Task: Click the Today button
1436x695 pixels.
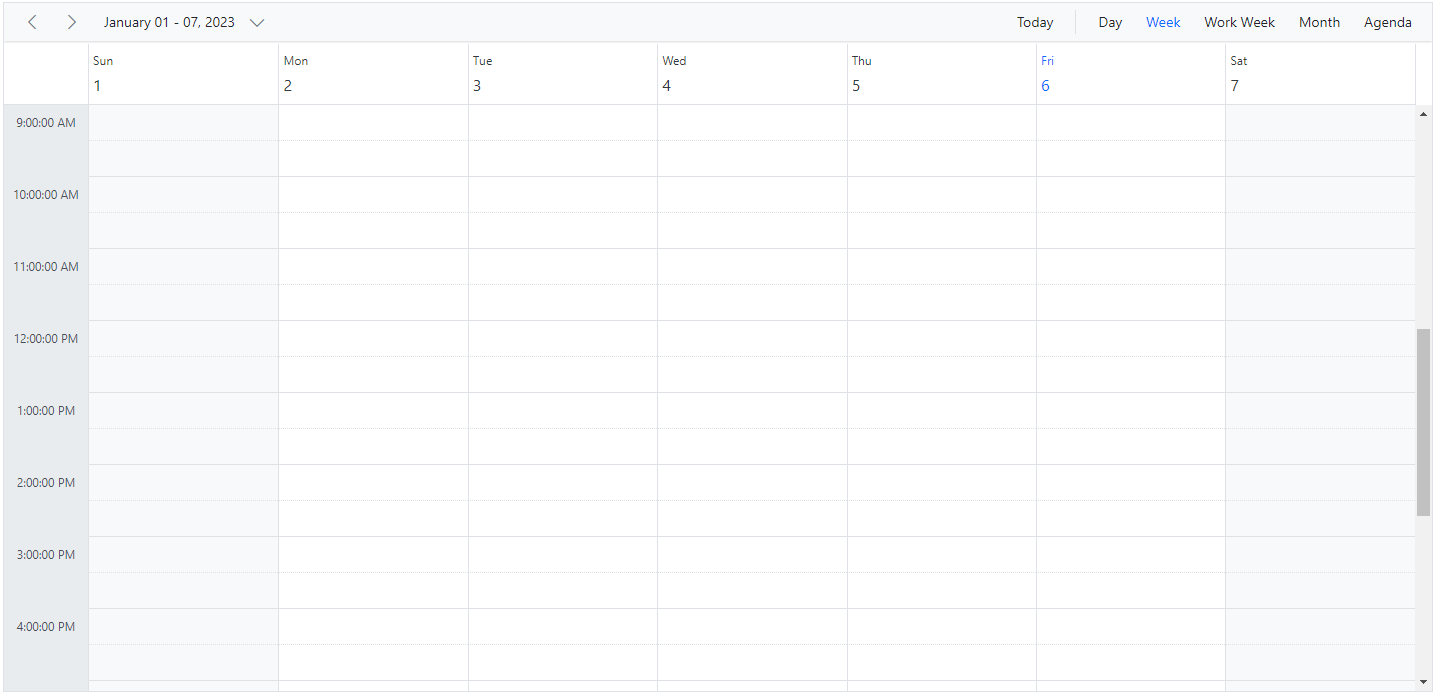Action: [1035, 22]
